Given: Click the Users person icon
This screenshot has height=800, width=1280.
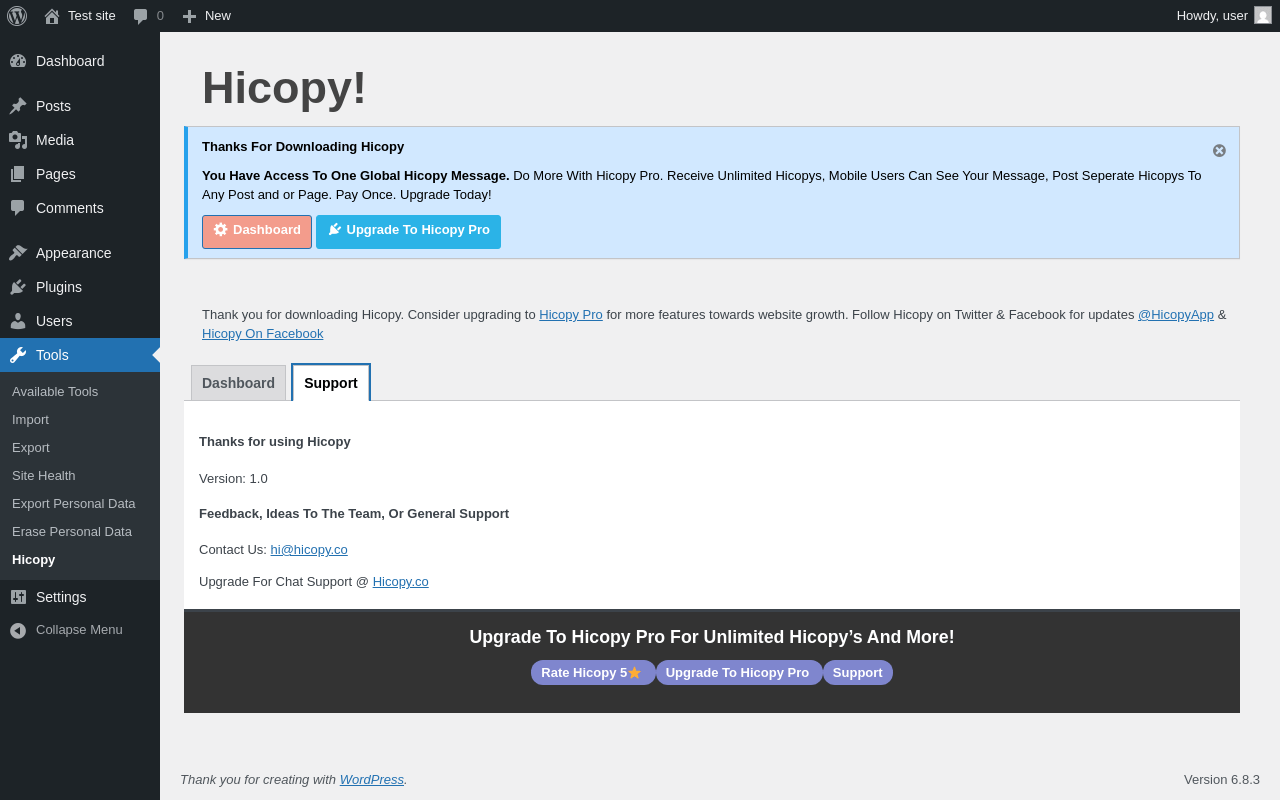Looking at the screenshot, I should click(18, 321).
